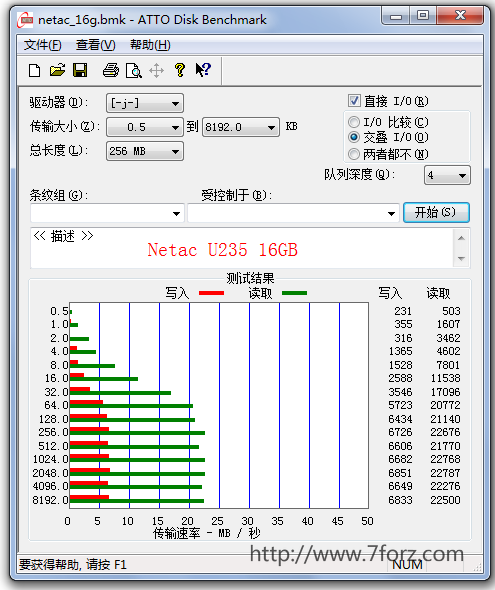Click the write value 1365
This screenshot has width=495, height=590.
pyautogui.click(x=400, y=351)
